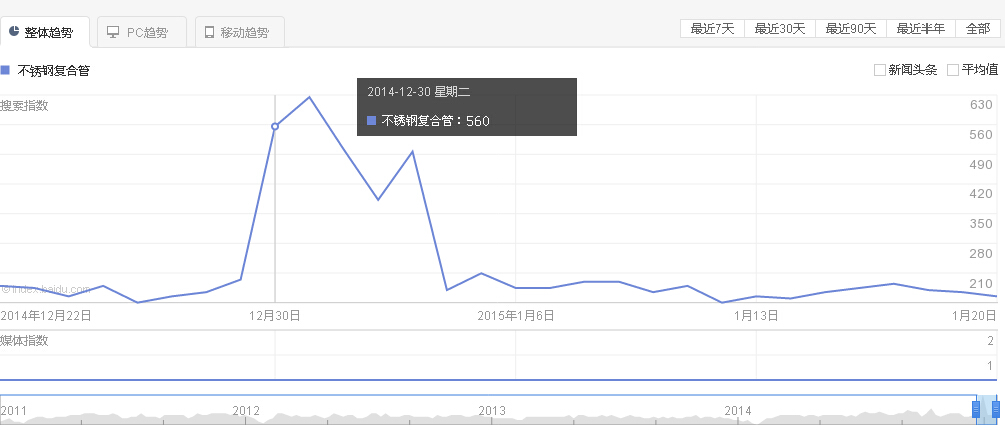Image resolution: width=1005 pixels, height=430 pixels.
Task: Select the 最近30天 time range
Action: pyautogui.click(x=780, y=28)
